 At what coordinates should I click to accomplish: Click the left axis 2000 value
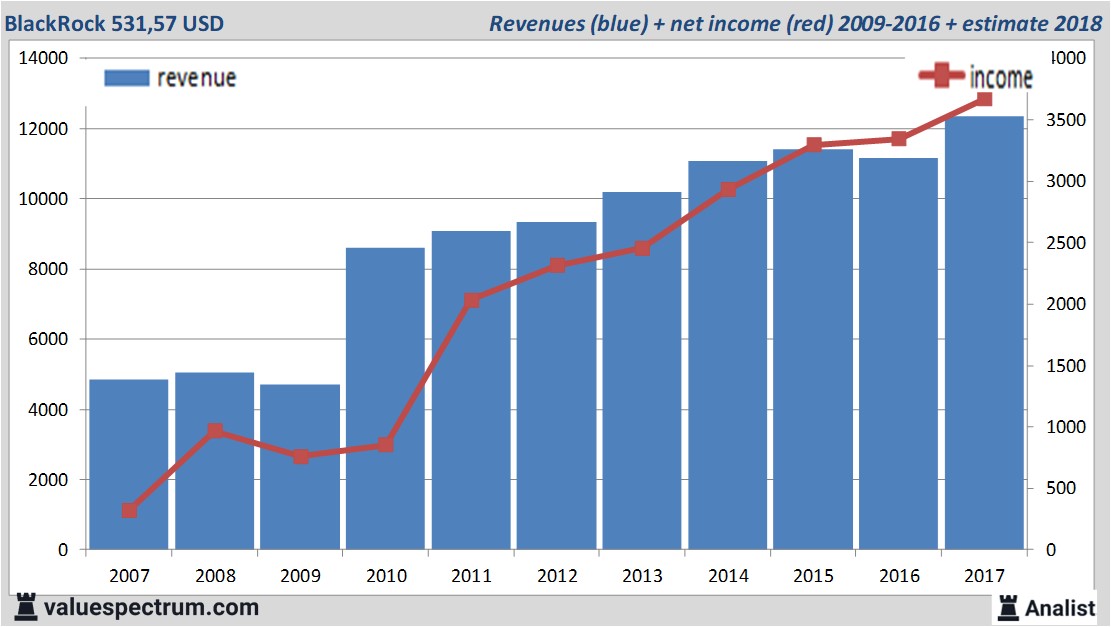(48, 480)
